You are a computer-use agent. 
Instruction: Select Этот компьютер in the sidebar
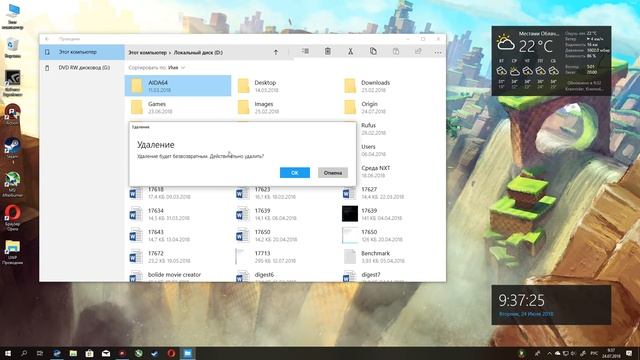82,52
